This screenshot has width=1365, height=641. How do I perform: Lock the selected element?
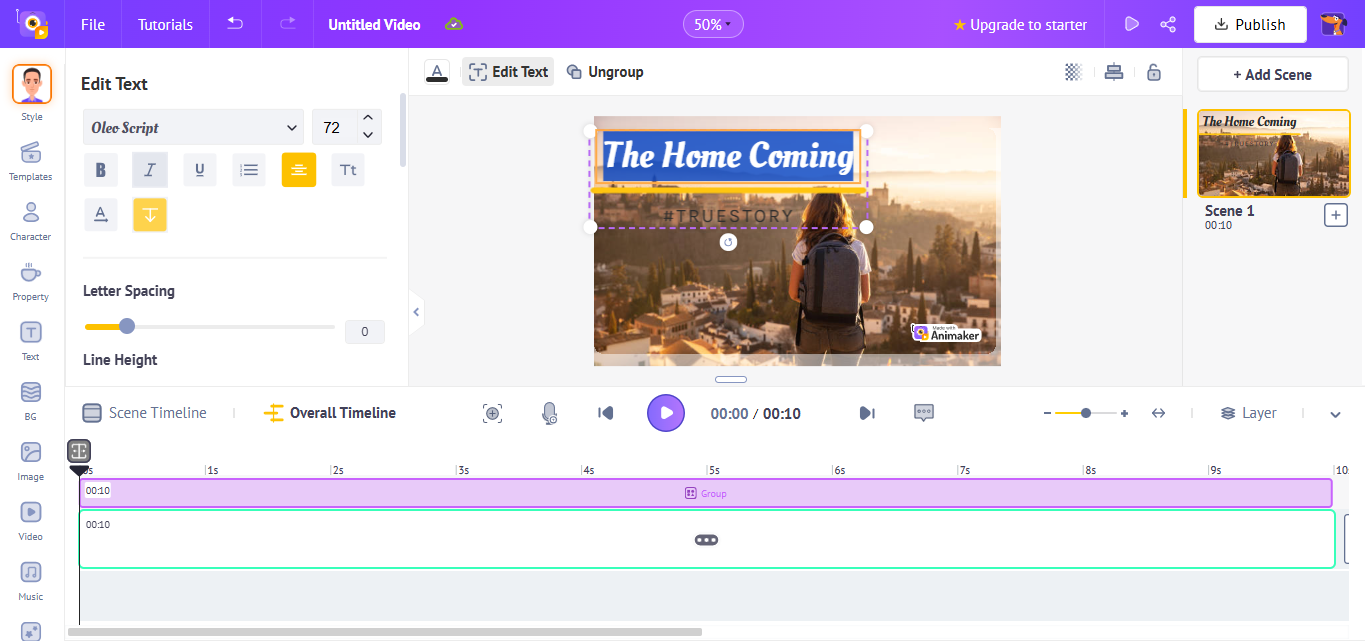coord(1154,72)
